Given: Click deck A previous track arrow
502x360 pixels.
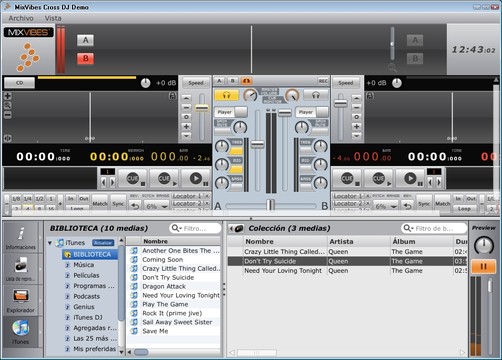Looking at the screenshot, I should tap(103, 182).
